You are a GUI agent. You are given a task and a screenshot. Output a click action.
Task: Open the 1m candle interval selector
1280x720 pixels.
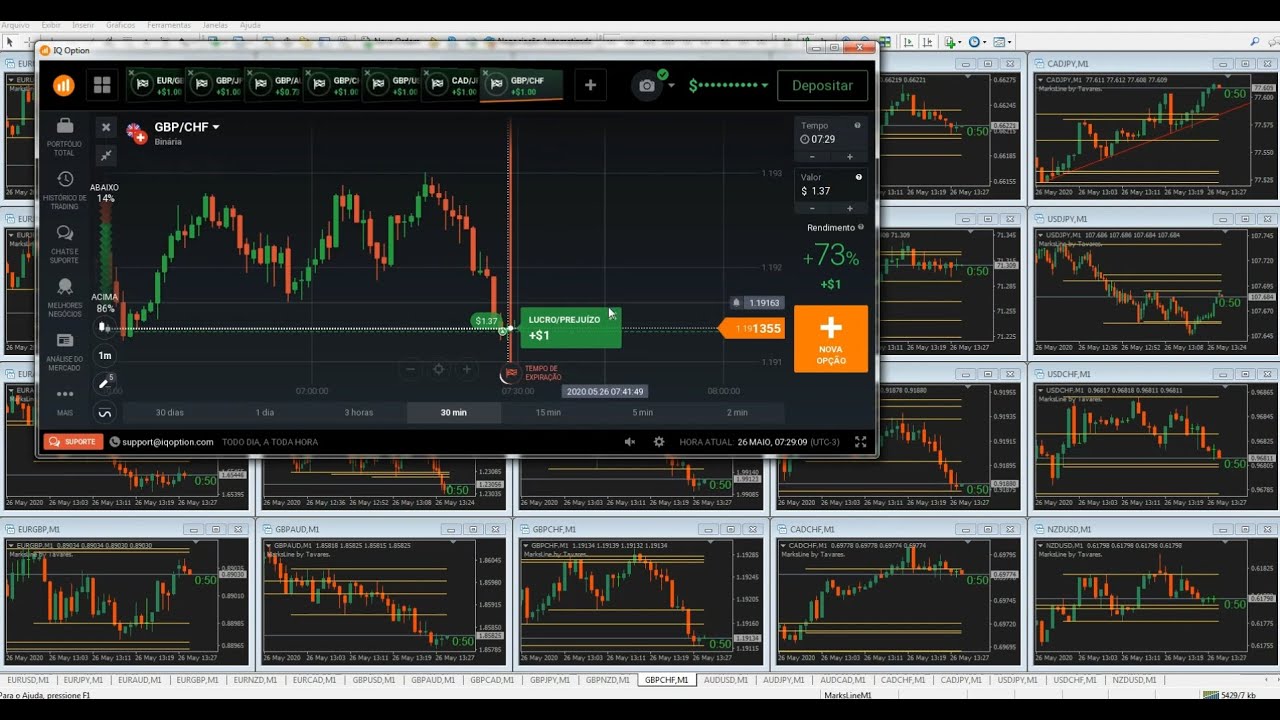coord(105,355)
